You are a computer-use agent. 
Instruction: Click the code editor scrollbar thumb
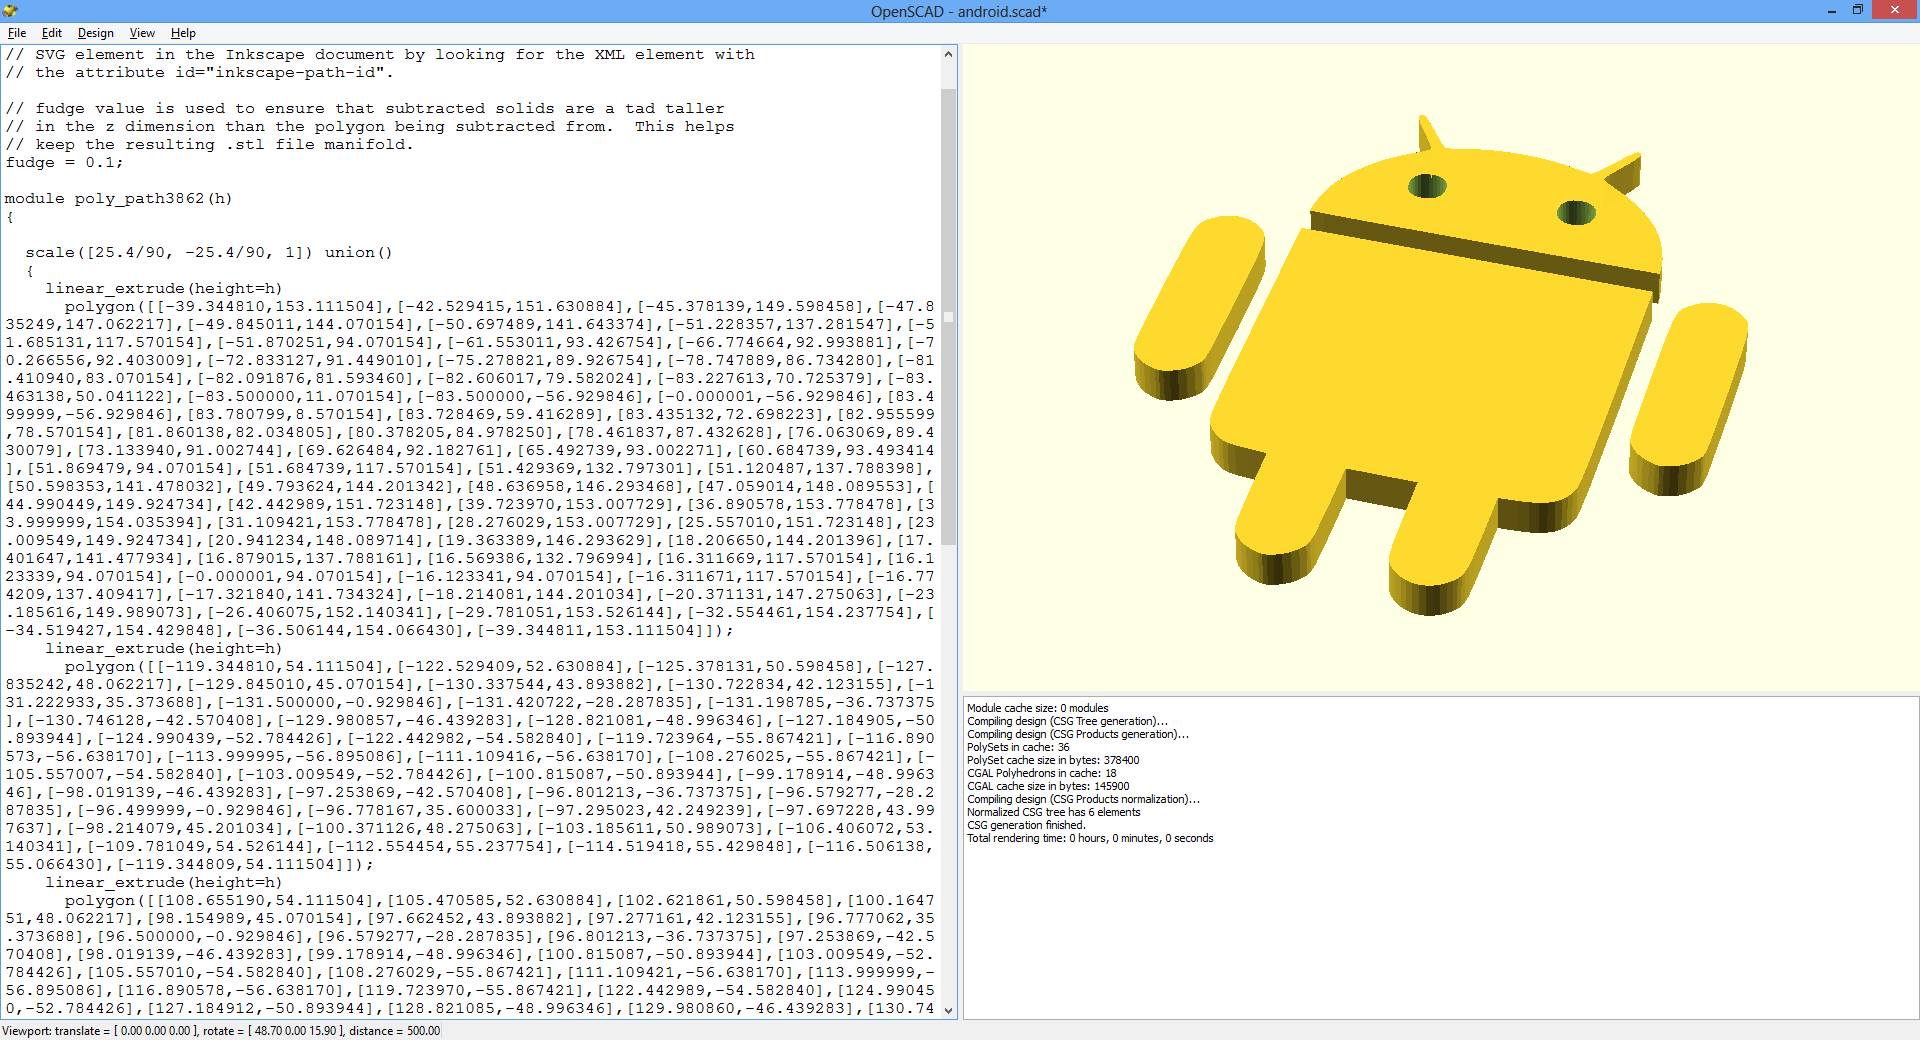[x=948, y=315]
